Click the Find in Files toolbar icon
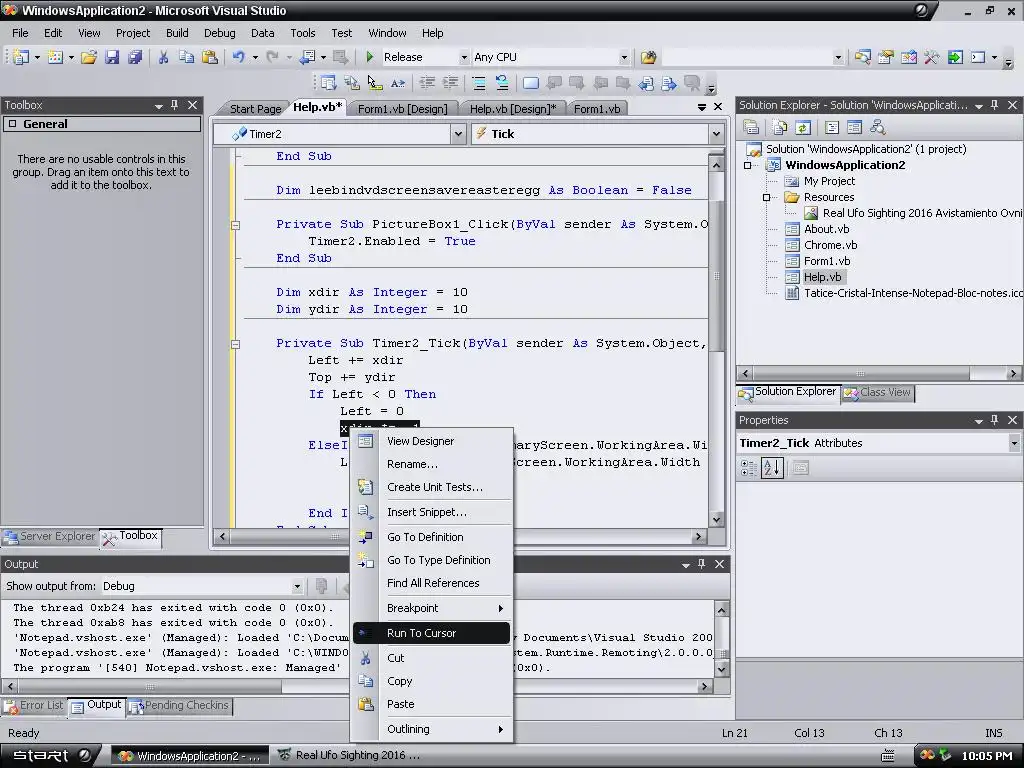The image size is (1024, 768). pyautogui.click(x=648, y=57)
